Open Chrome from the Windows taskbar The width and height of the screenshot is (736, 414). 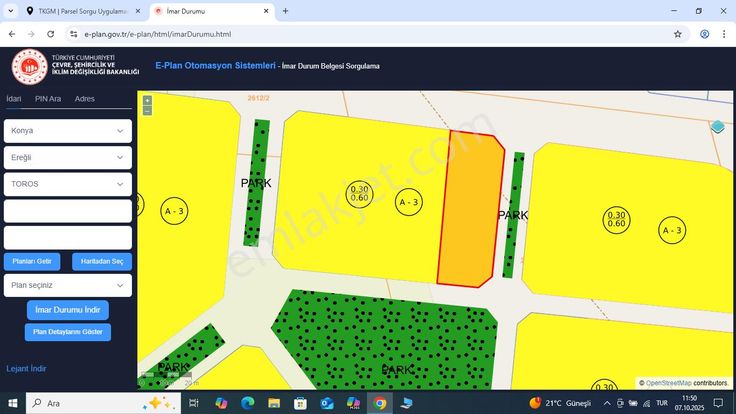[x=379, y=403]
